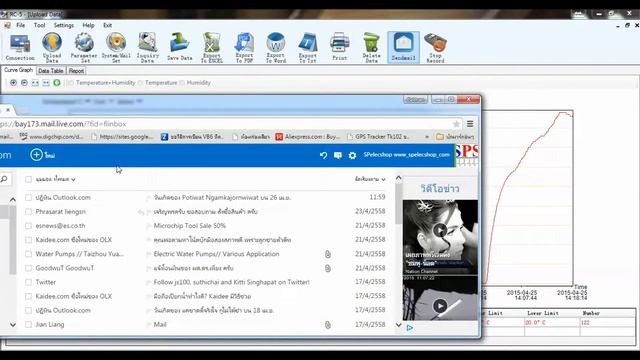640x360 pixels.
Task: Click the Inquiry Data toolbar icon
Action: 147,47
